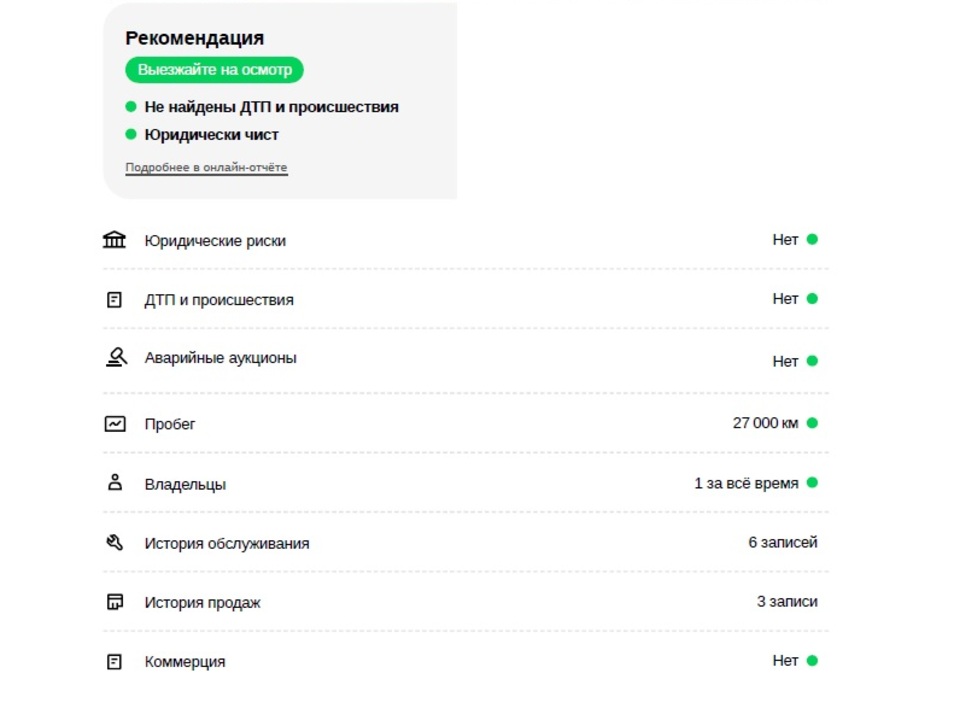960x720 pixels.
Task: Open the История продаж row label
Action: tap(202, 602)
